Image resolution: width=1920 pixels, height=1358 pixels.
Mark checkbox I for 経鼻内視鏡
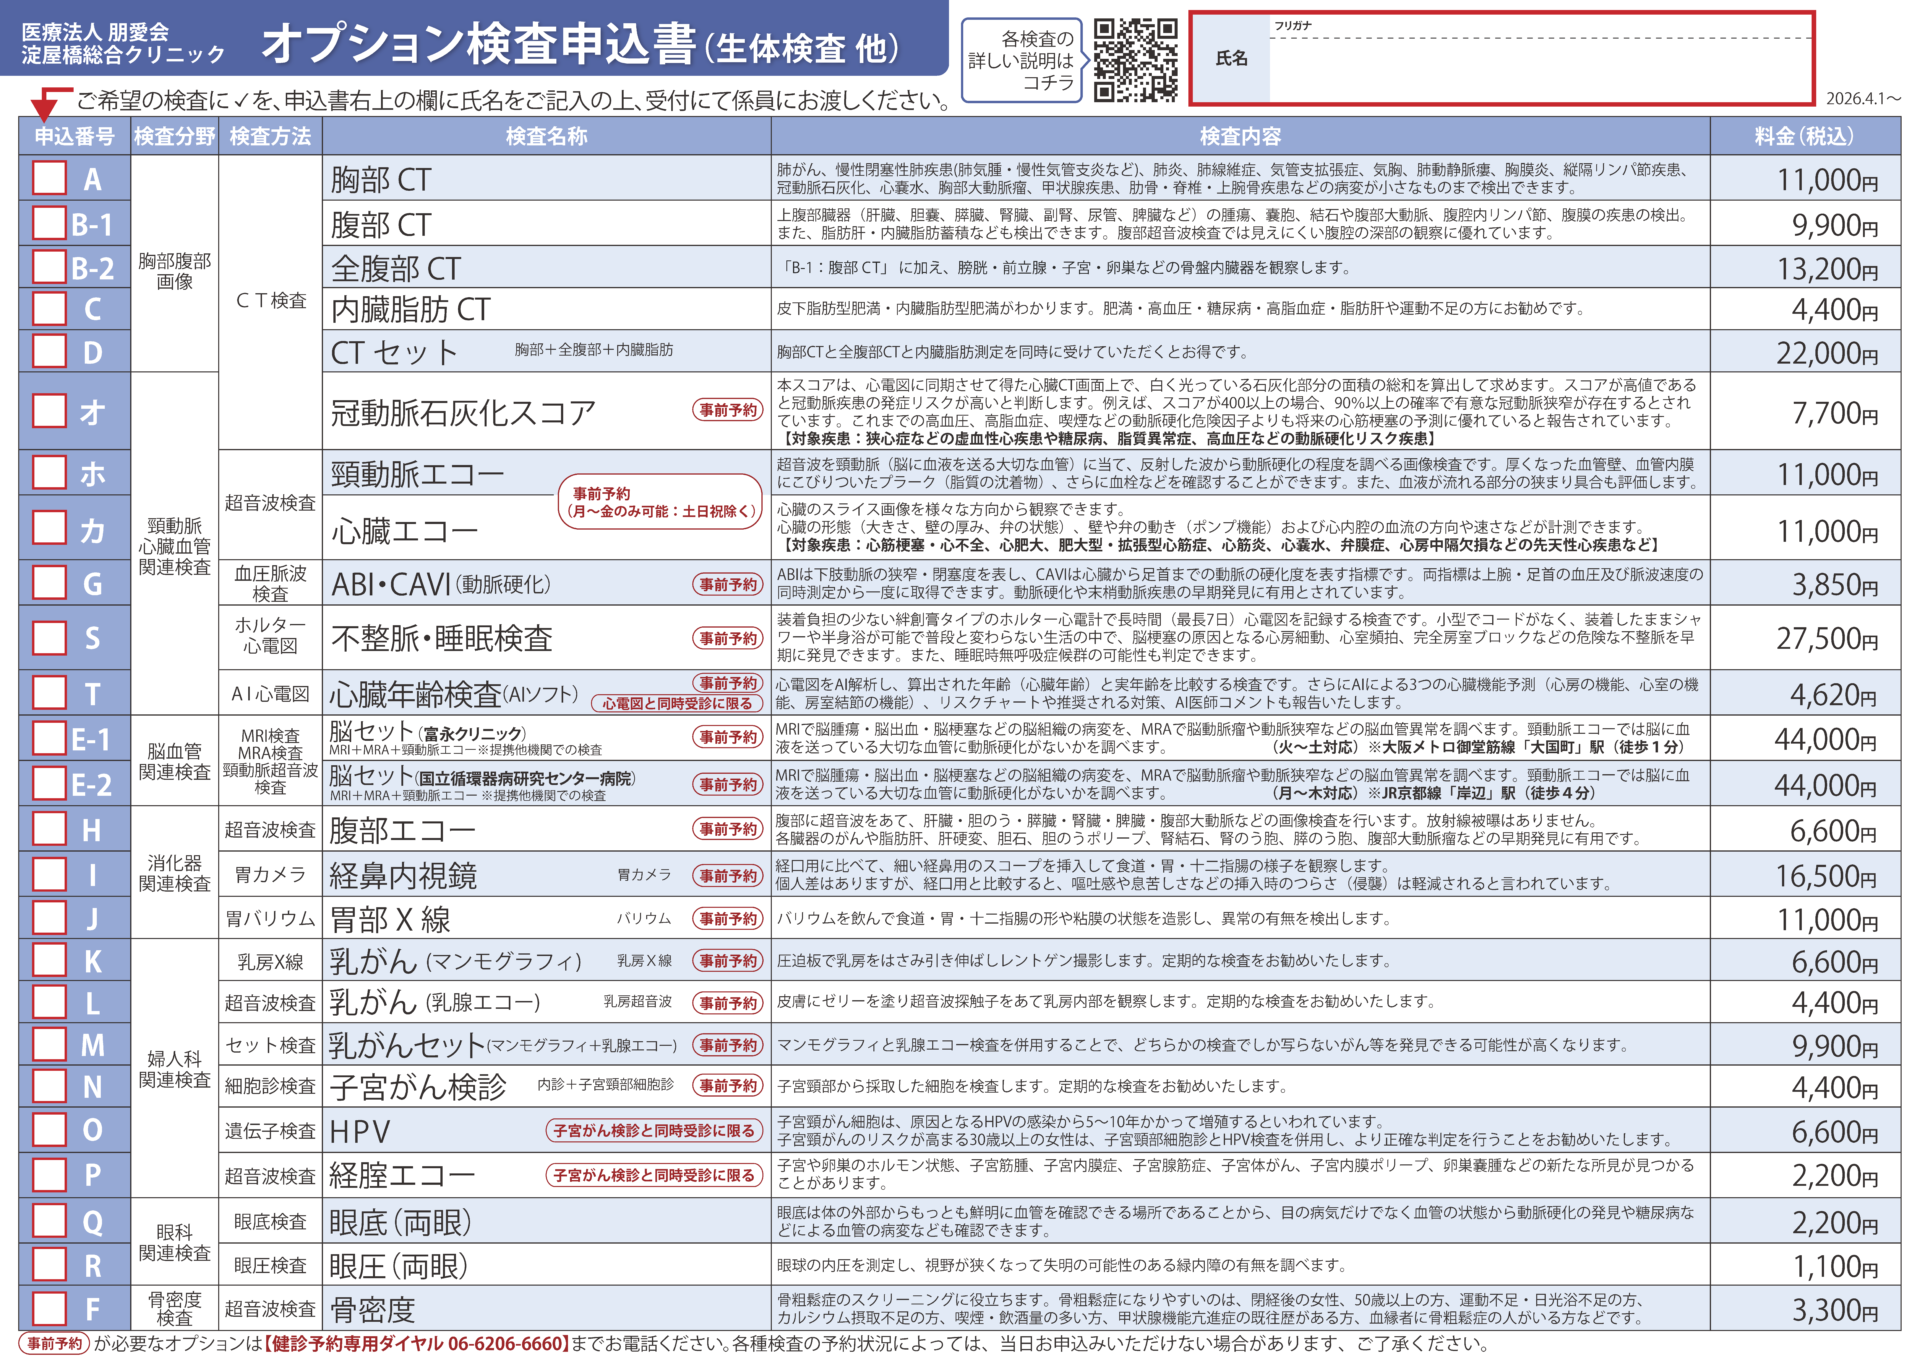click(50, 874)
